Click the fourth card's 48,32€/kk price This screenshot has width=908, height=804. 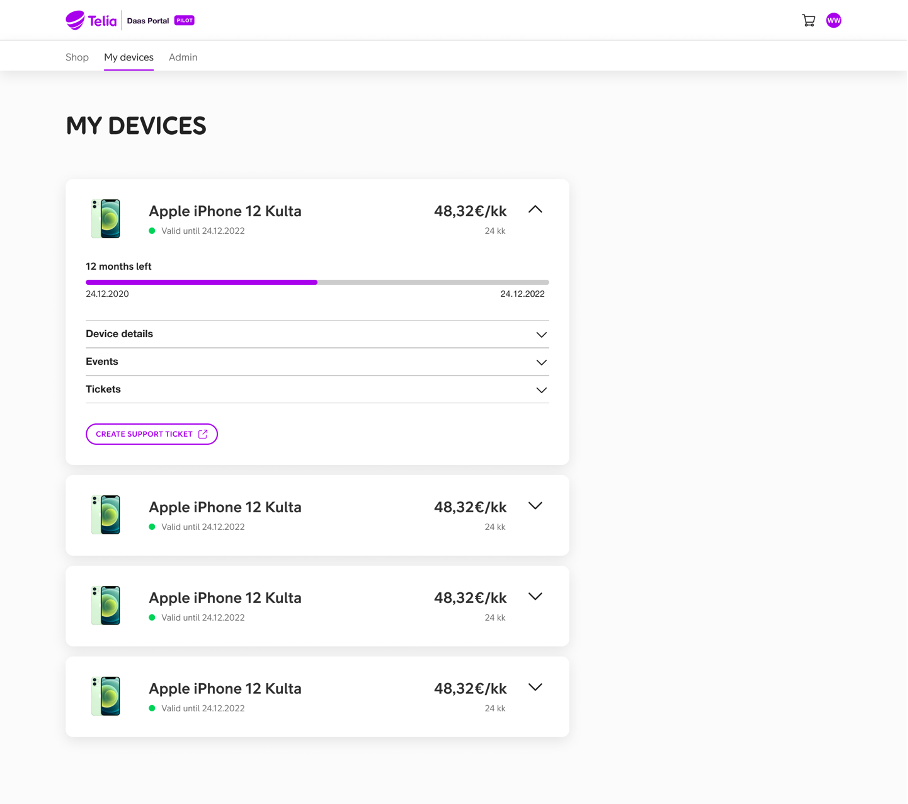click(470, 688)
